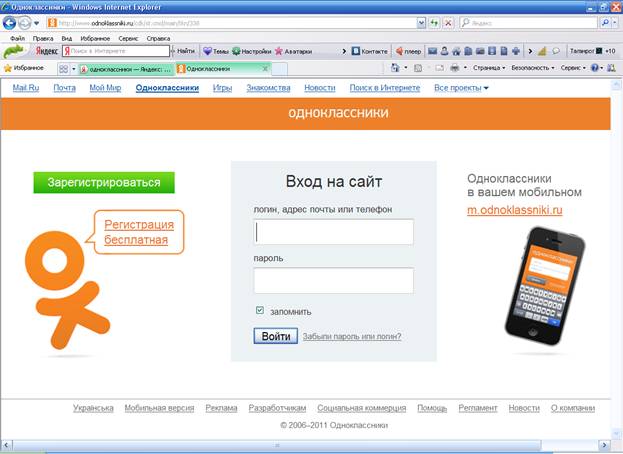Click the Тапирог toolbar item
Viewport: 623px width, 454px height.
(586, 51)
